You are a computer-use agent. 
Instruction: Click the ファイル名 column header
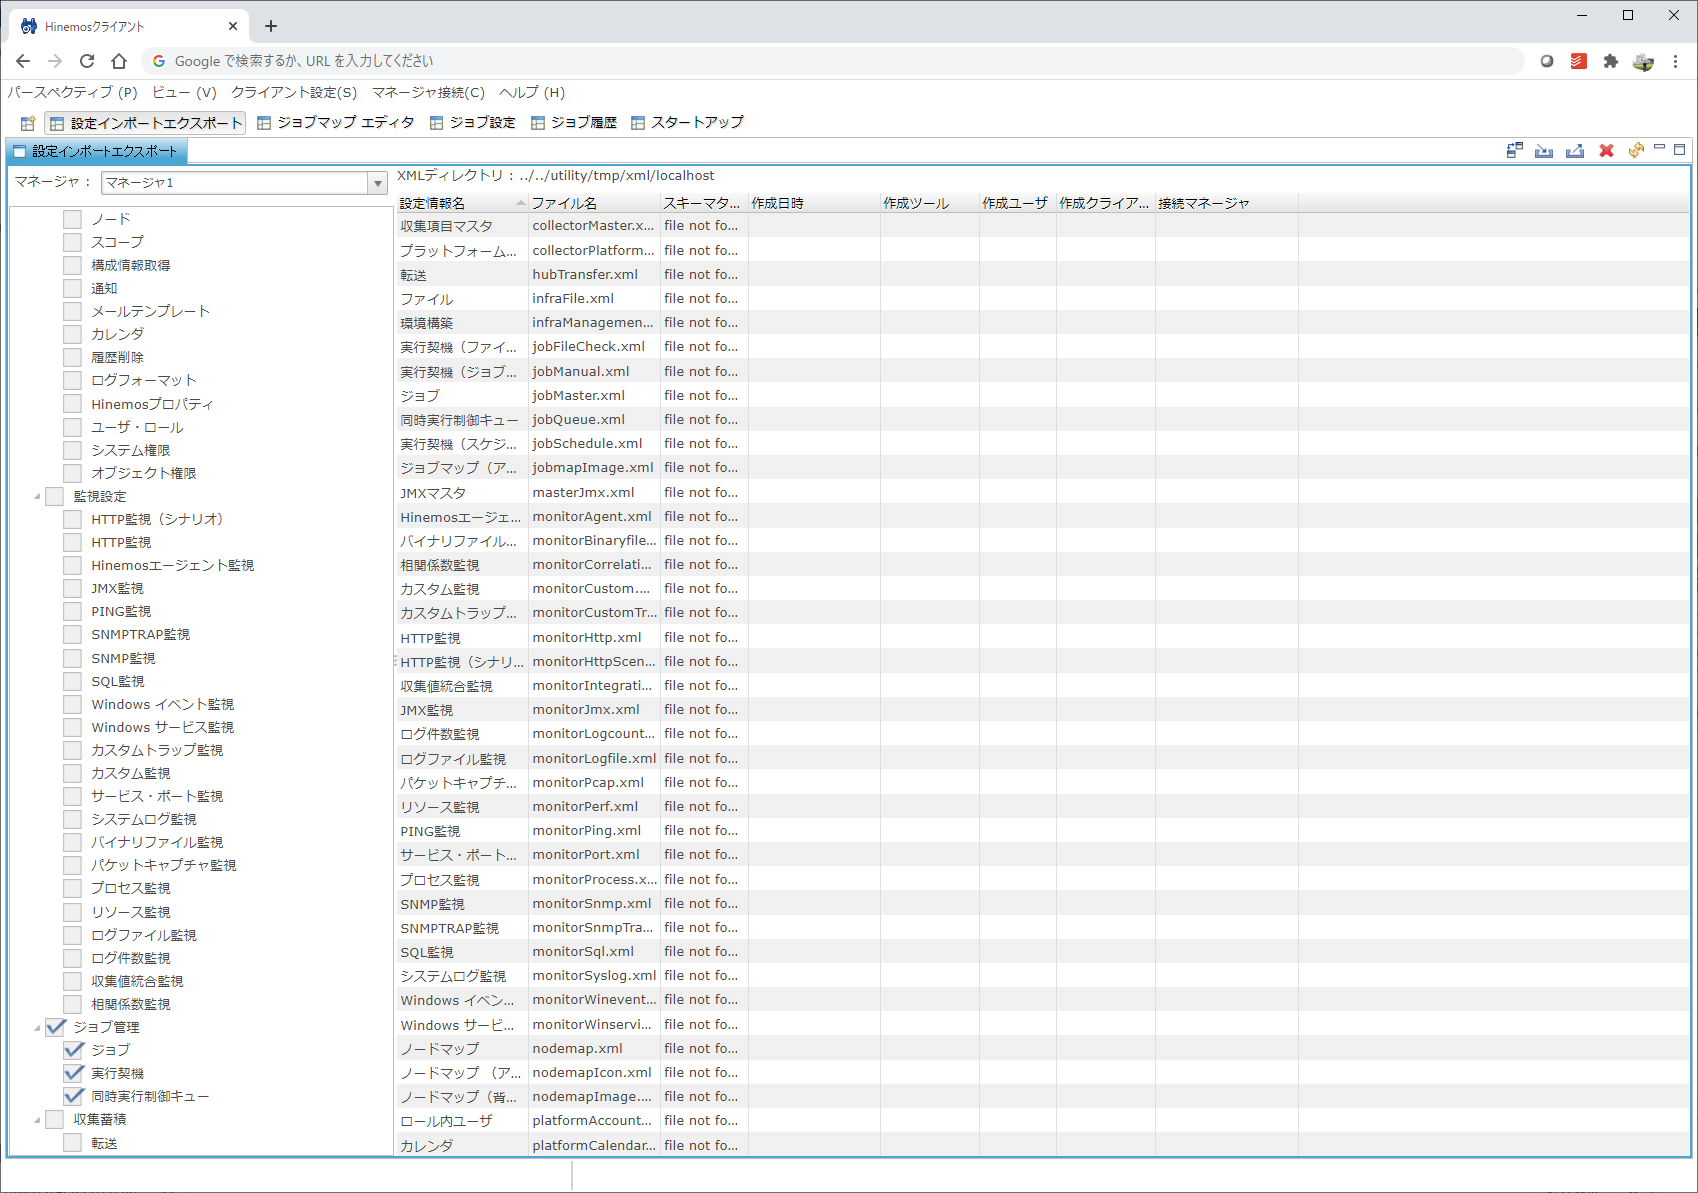point(594,203)
